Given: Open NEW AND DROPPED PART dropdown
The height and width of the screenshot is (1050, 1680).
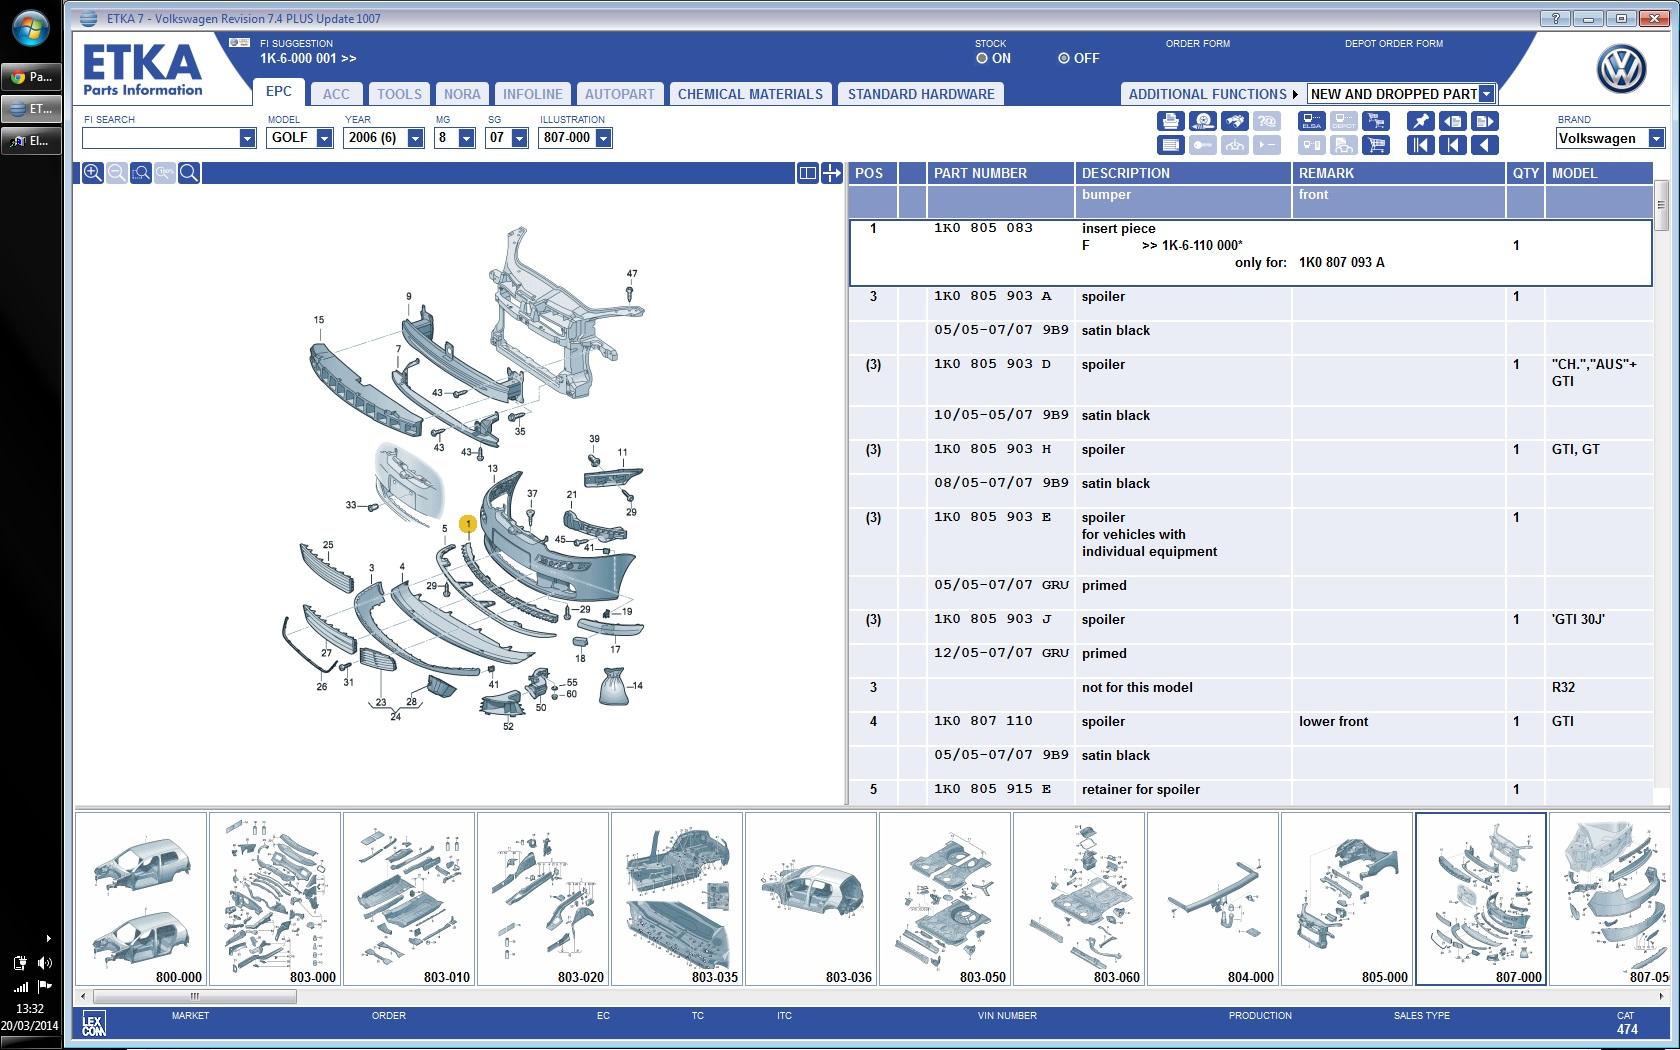Looking at the screenshot, I should 1486,94.
